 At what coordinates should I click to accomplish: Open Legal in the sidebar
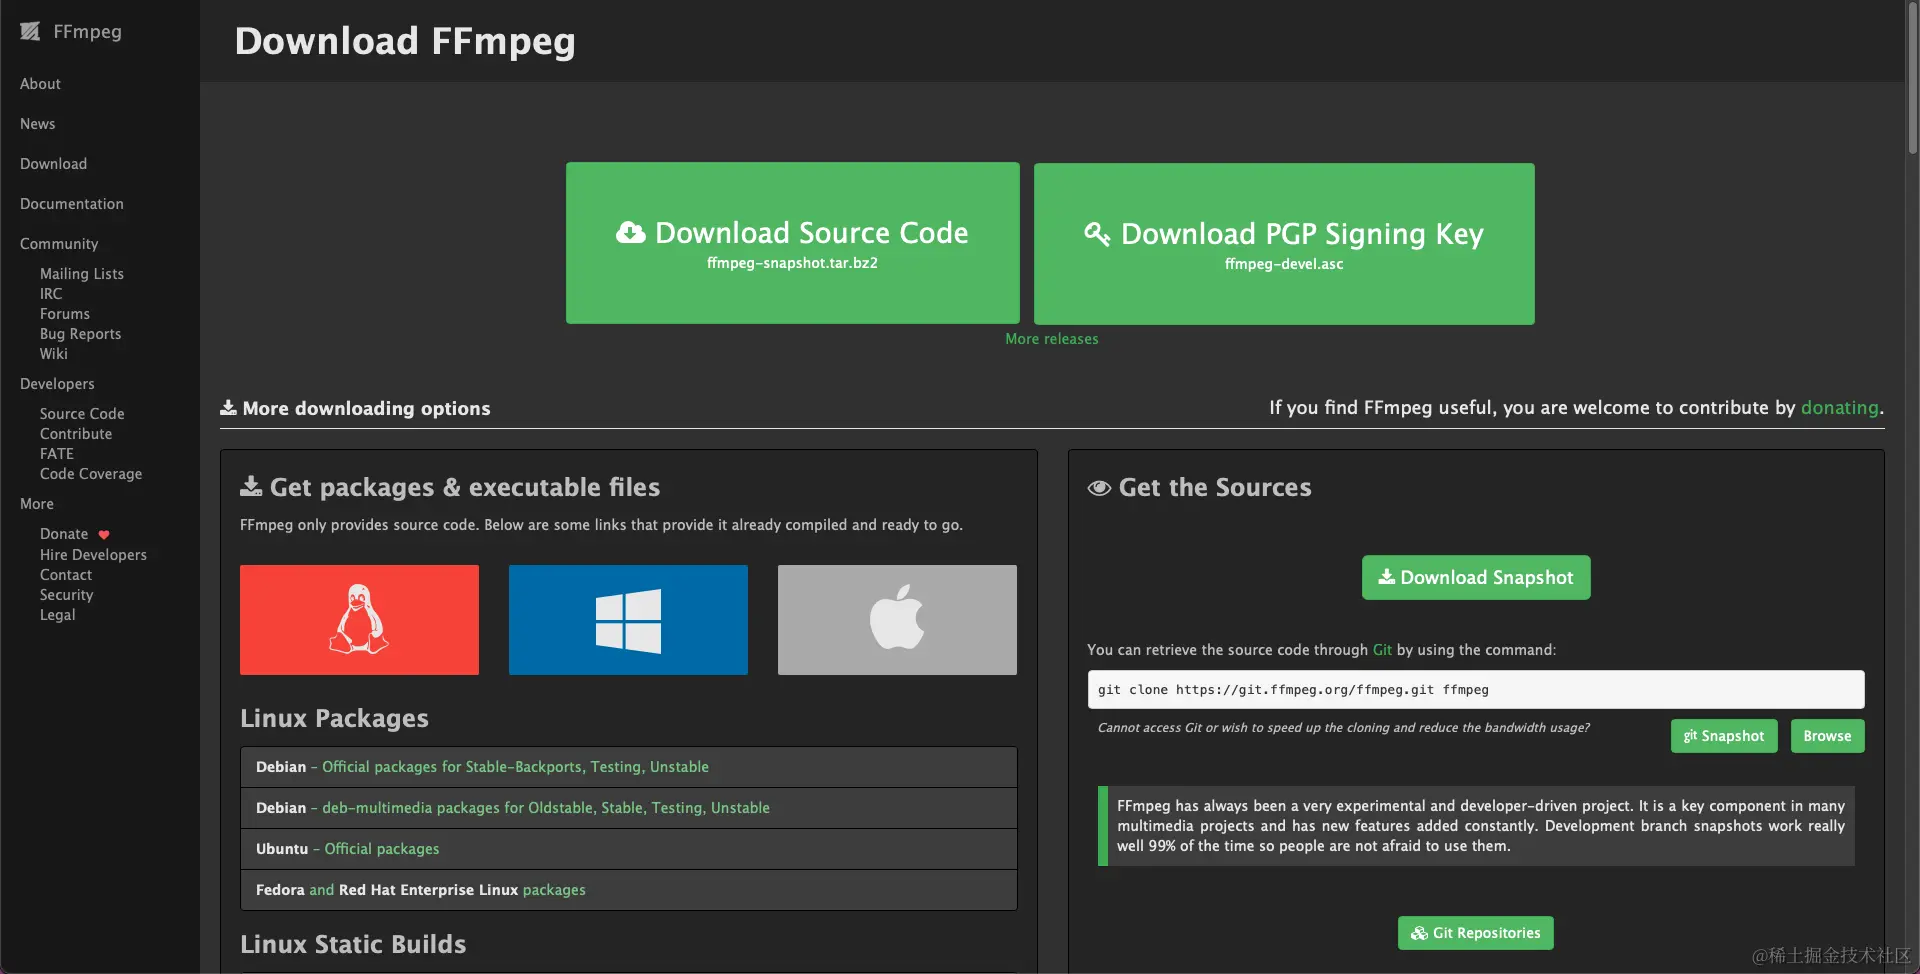tap(58, 615)
